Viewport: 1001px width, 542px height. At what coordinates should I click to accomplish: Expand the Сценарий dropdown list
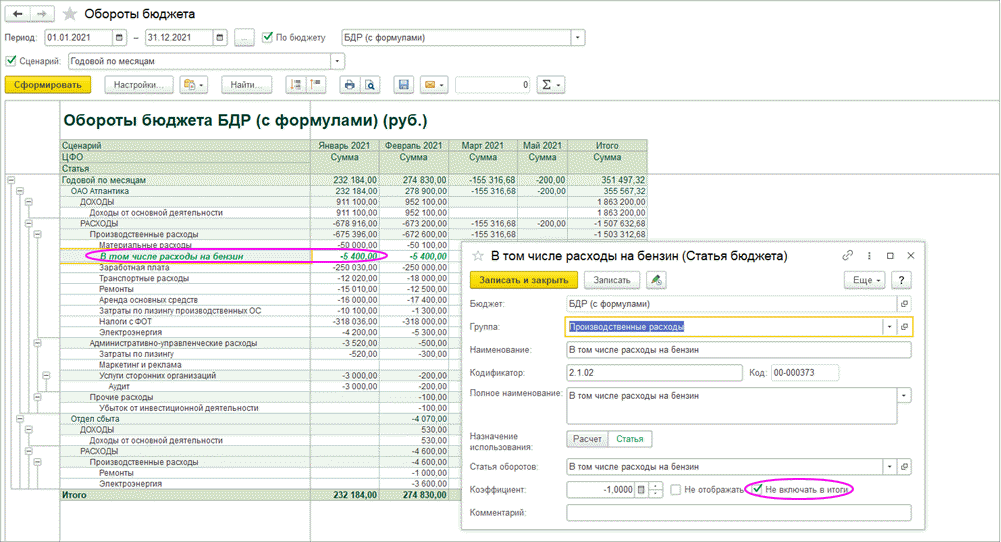[322, 61]
